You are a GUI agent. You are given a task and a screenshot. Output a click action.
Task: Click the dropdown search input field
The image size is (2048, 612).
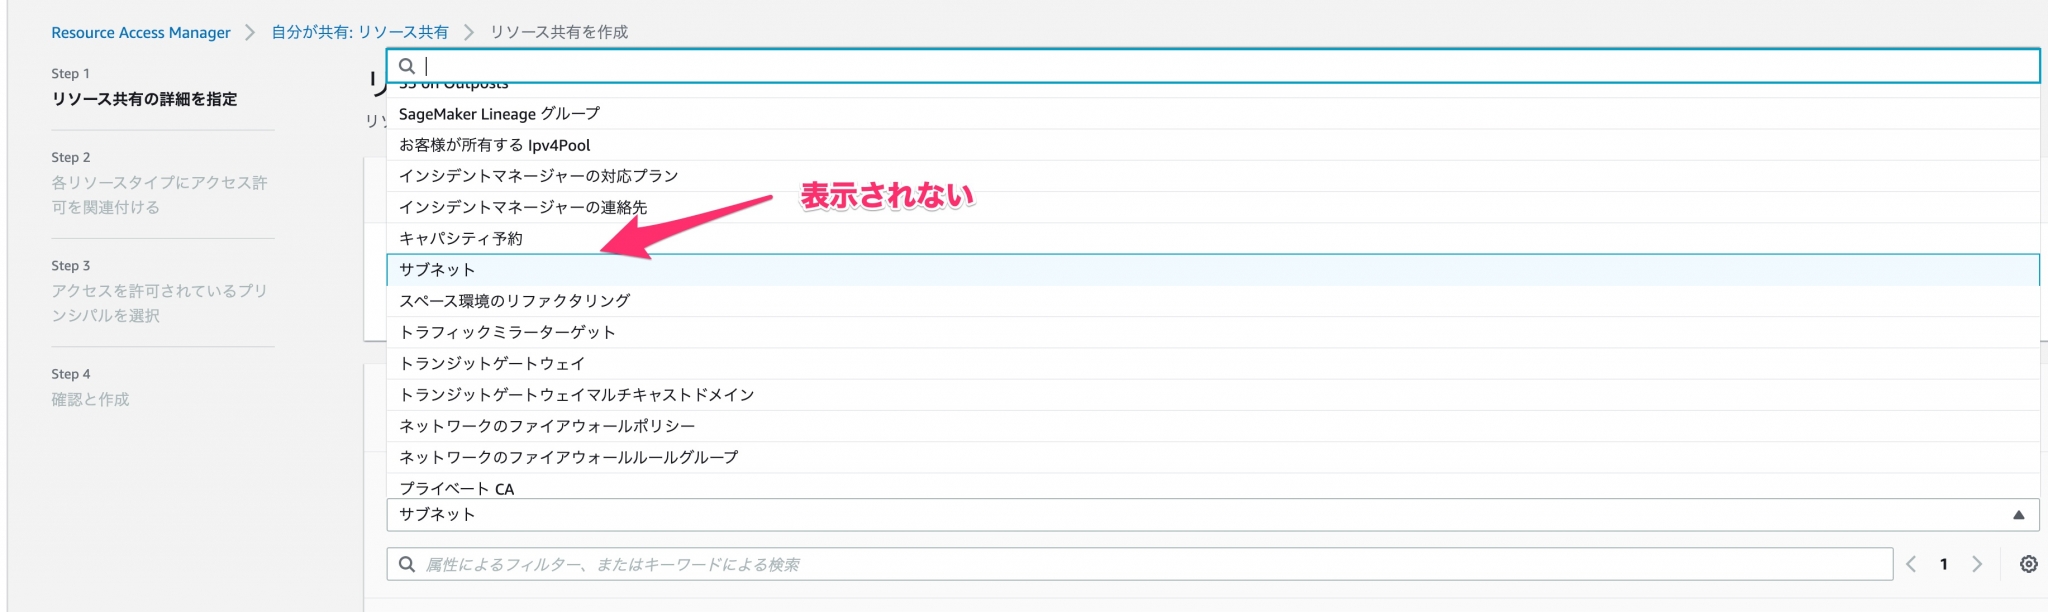point(1213,66)
